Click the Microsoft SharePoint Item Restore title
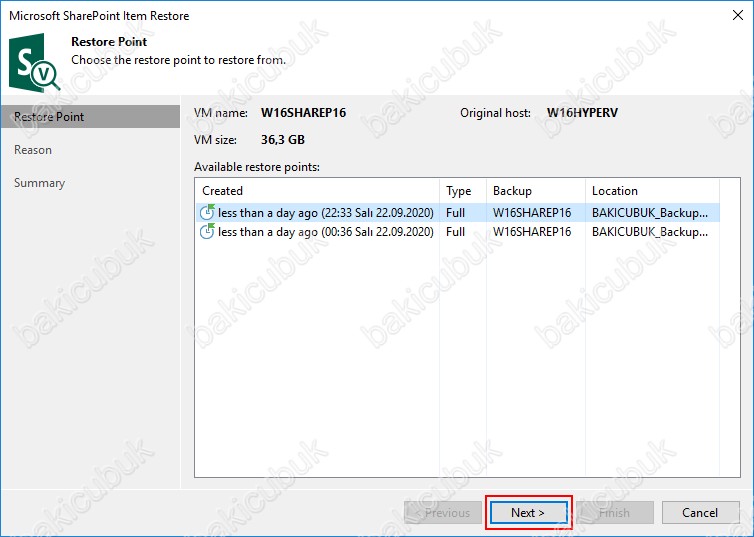754x537 pixels. (99, 16)
